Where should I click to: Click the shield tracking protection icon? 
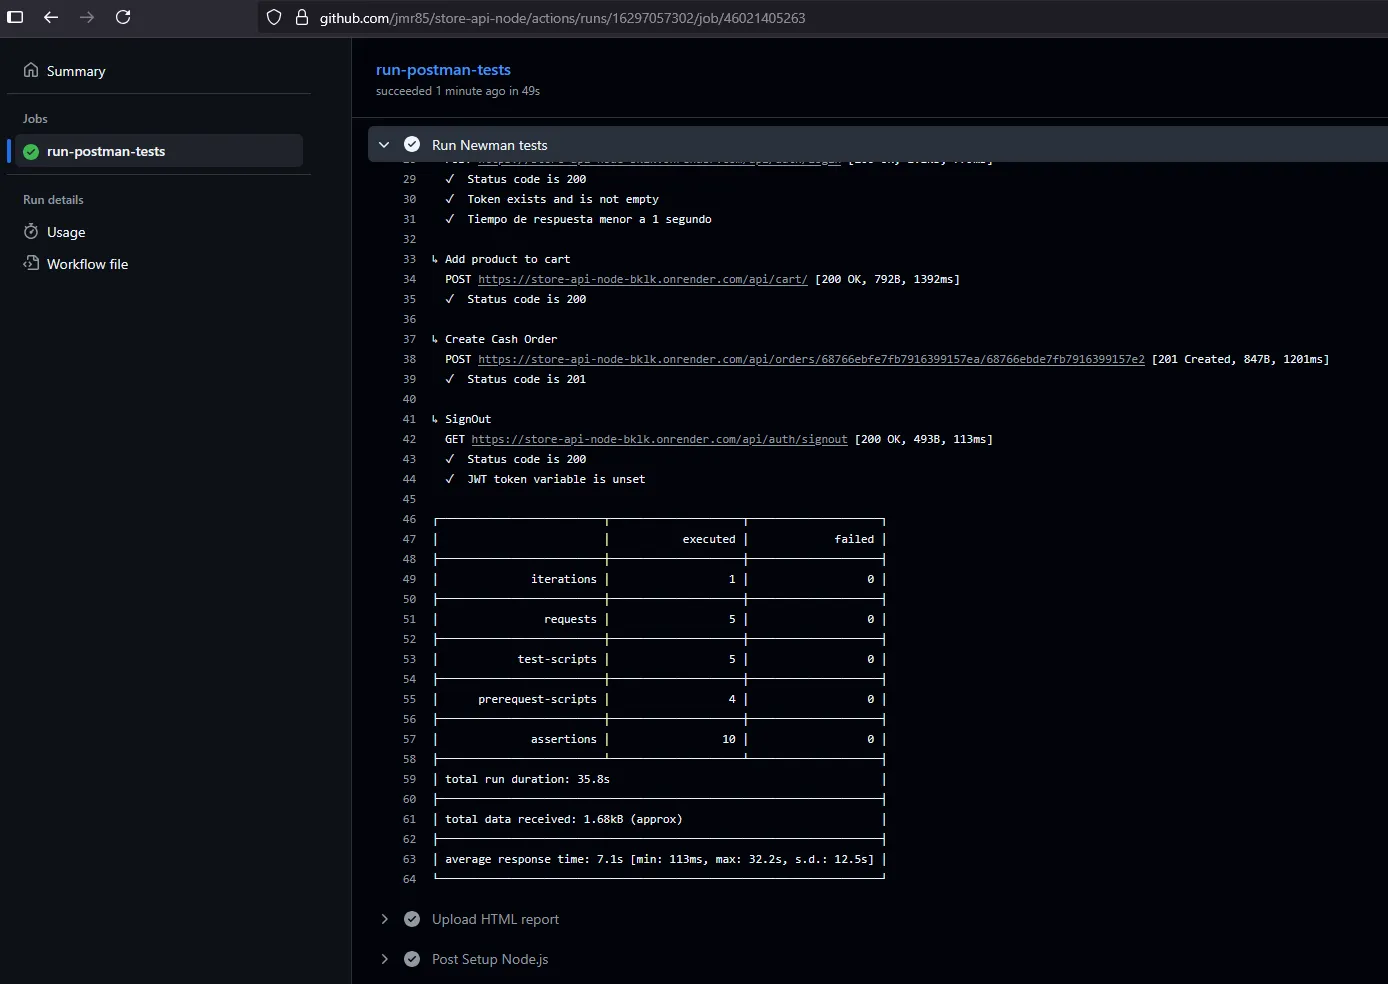pyautogui.click(x=274, y=17)
